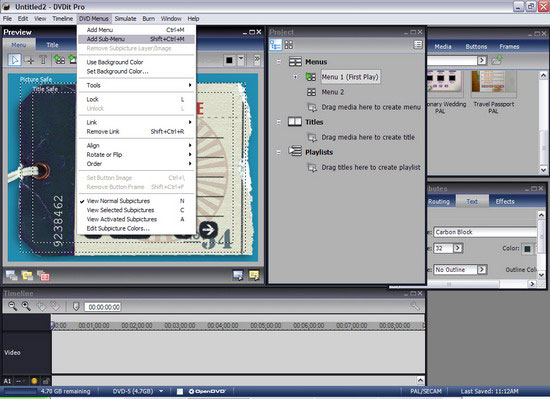This screenshot has width=550, height=399.
Task: Click the OpenDVD checkbox in status bar
Action: click(x=180, y=392)
